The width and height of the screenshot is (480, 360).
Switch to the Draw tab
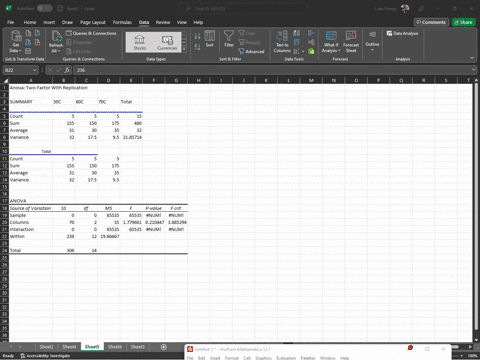coord(67,22)
